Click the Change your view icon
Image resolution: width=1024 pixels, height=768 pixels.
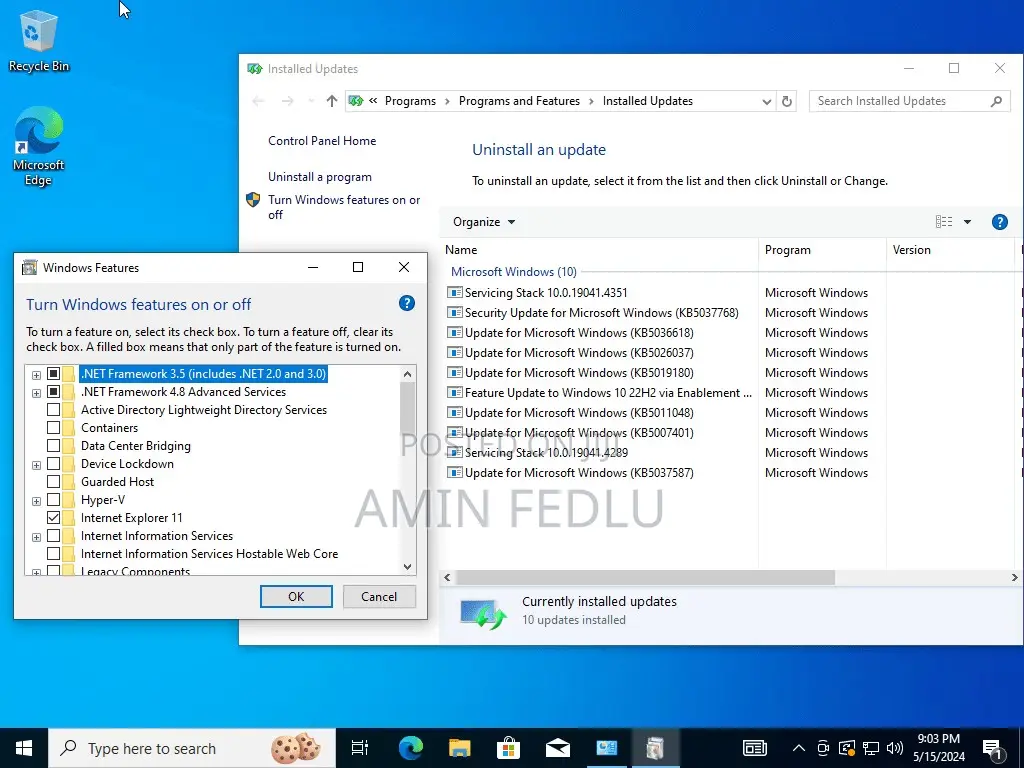(945, 221)
